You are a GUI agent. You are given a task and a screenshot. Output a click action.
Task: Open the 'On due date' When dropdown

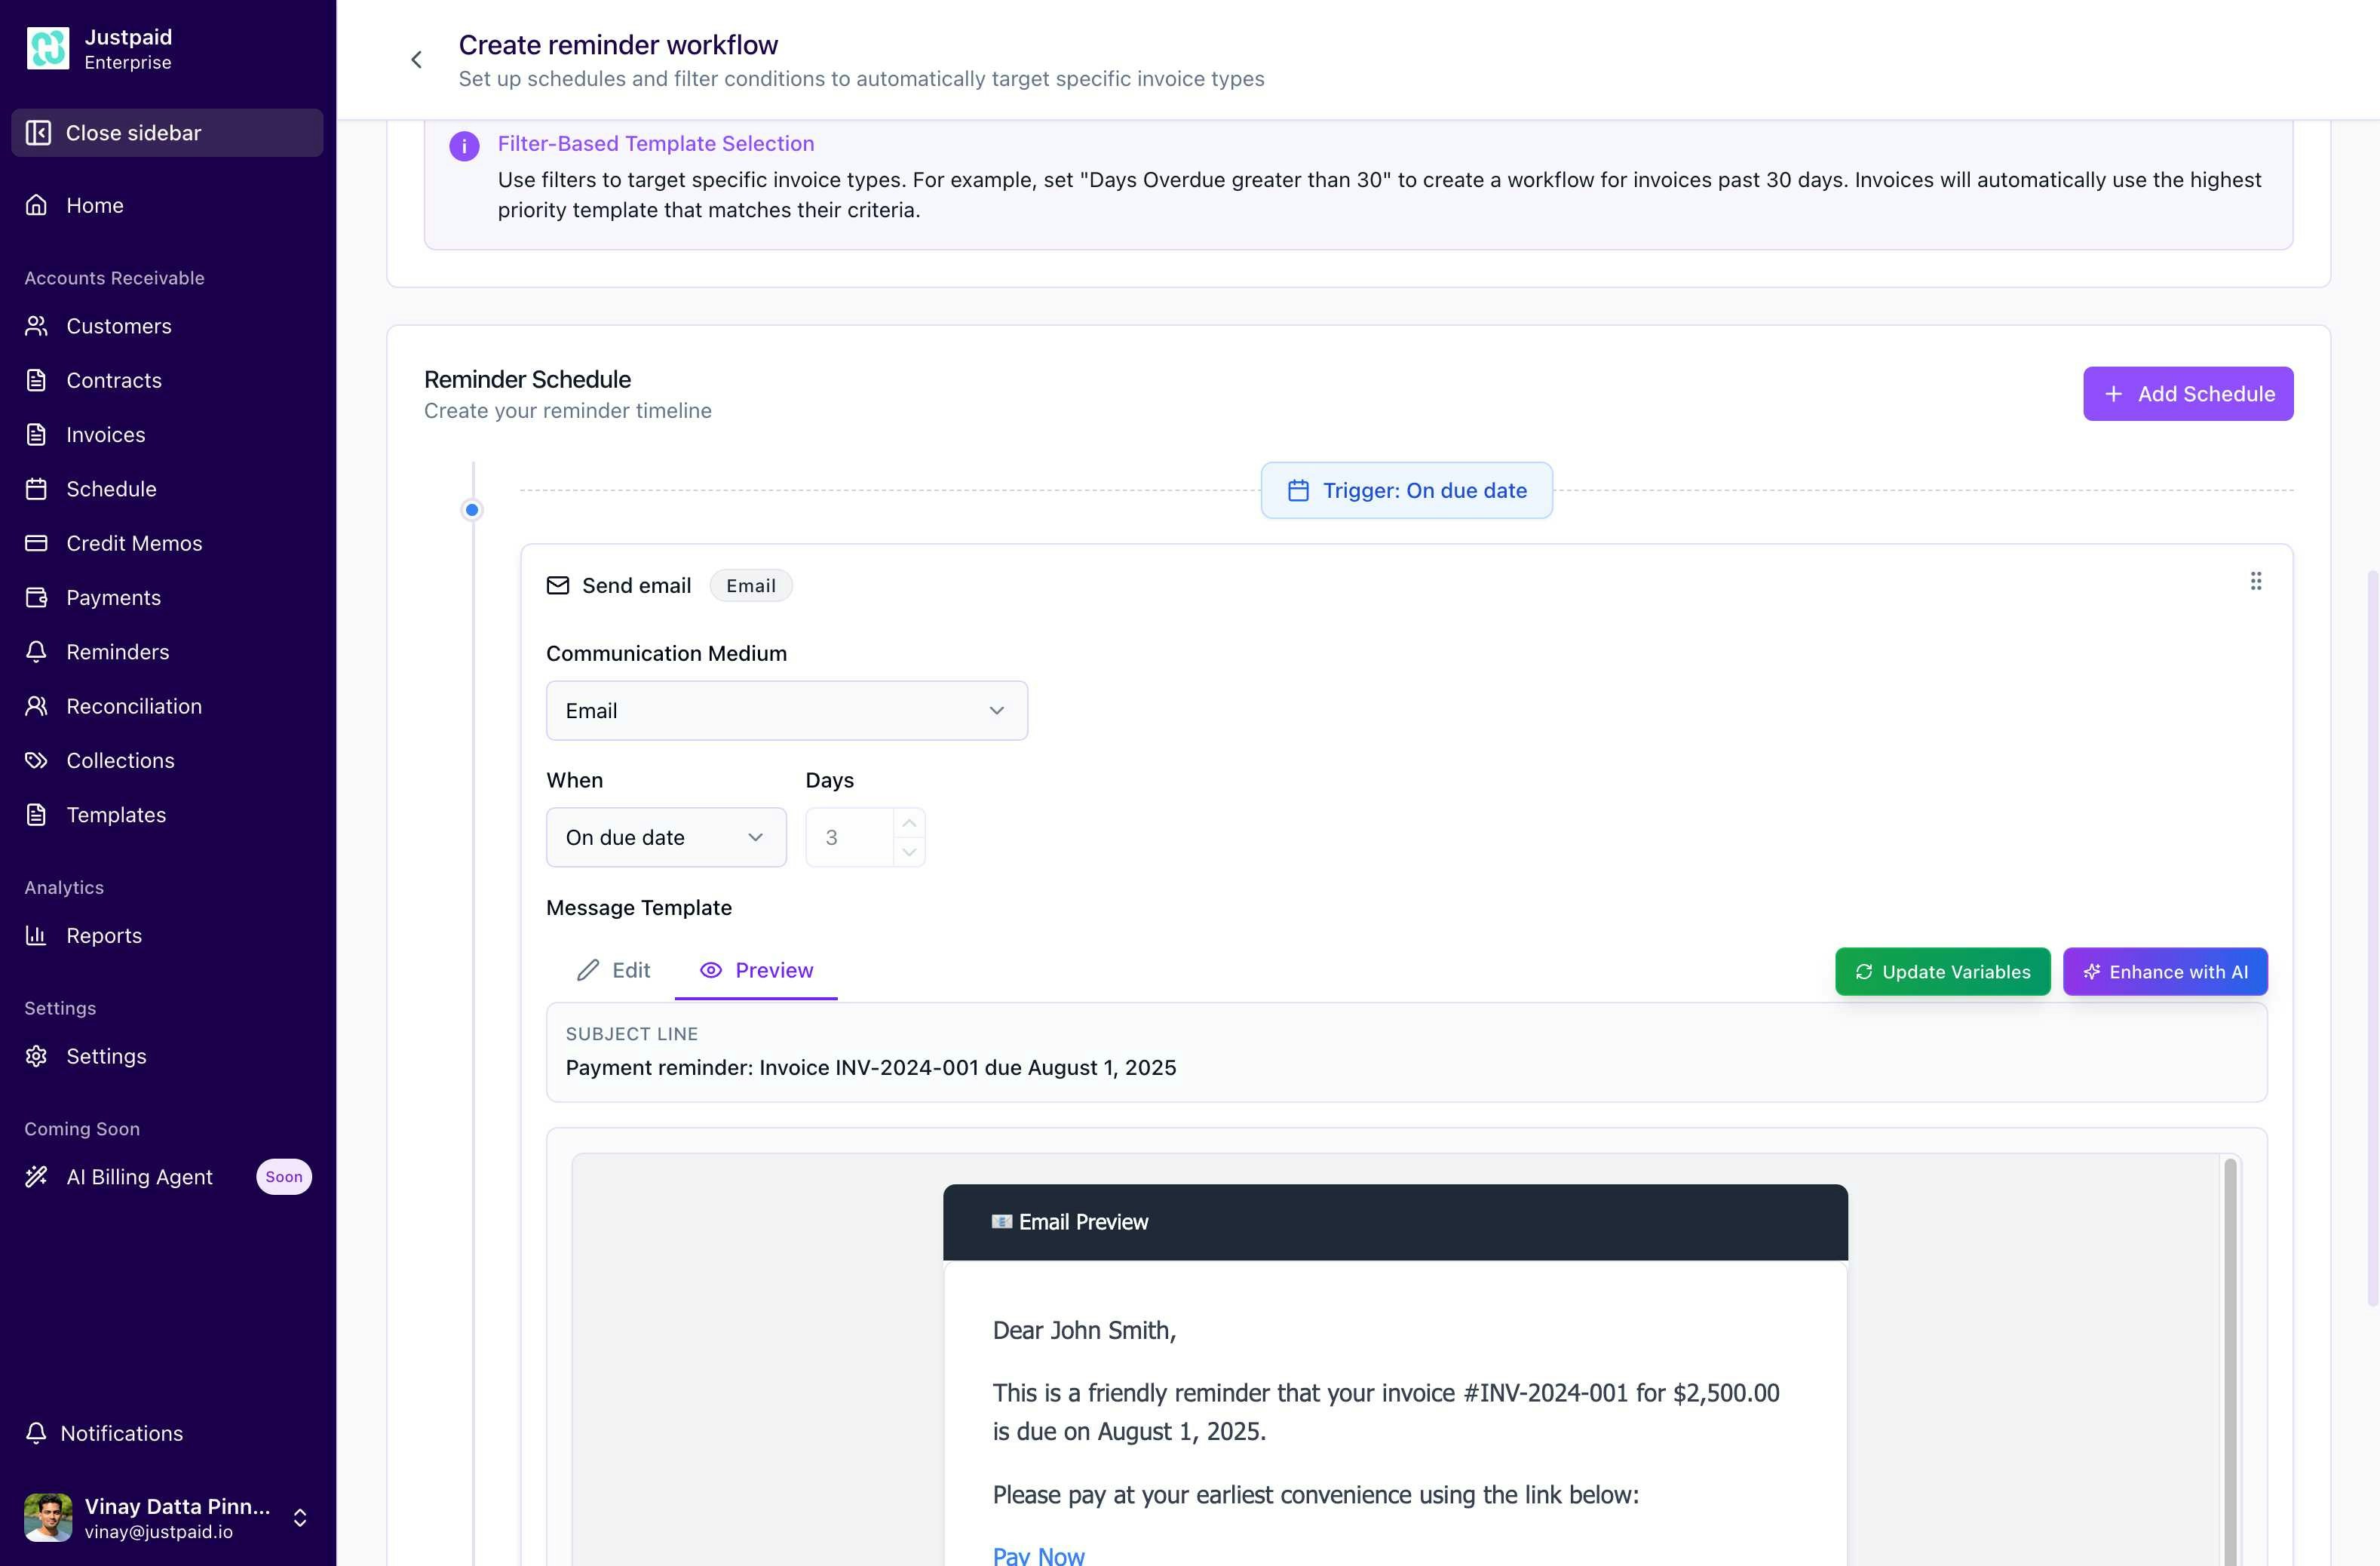666,837
